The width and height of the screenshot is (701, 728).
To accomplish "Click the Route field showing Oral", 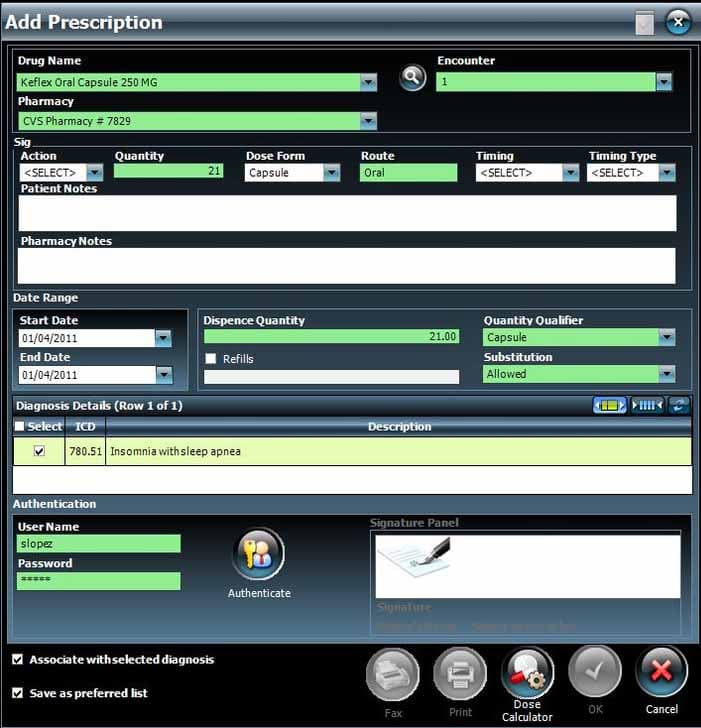I will (408, 173).
